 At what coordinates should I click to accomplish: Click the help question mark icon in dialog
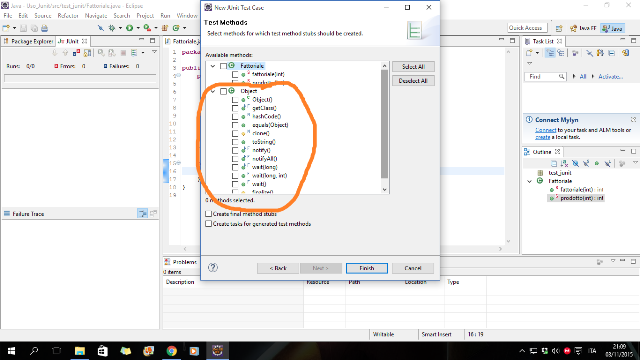pyautogui.click(x=213, y=268)
